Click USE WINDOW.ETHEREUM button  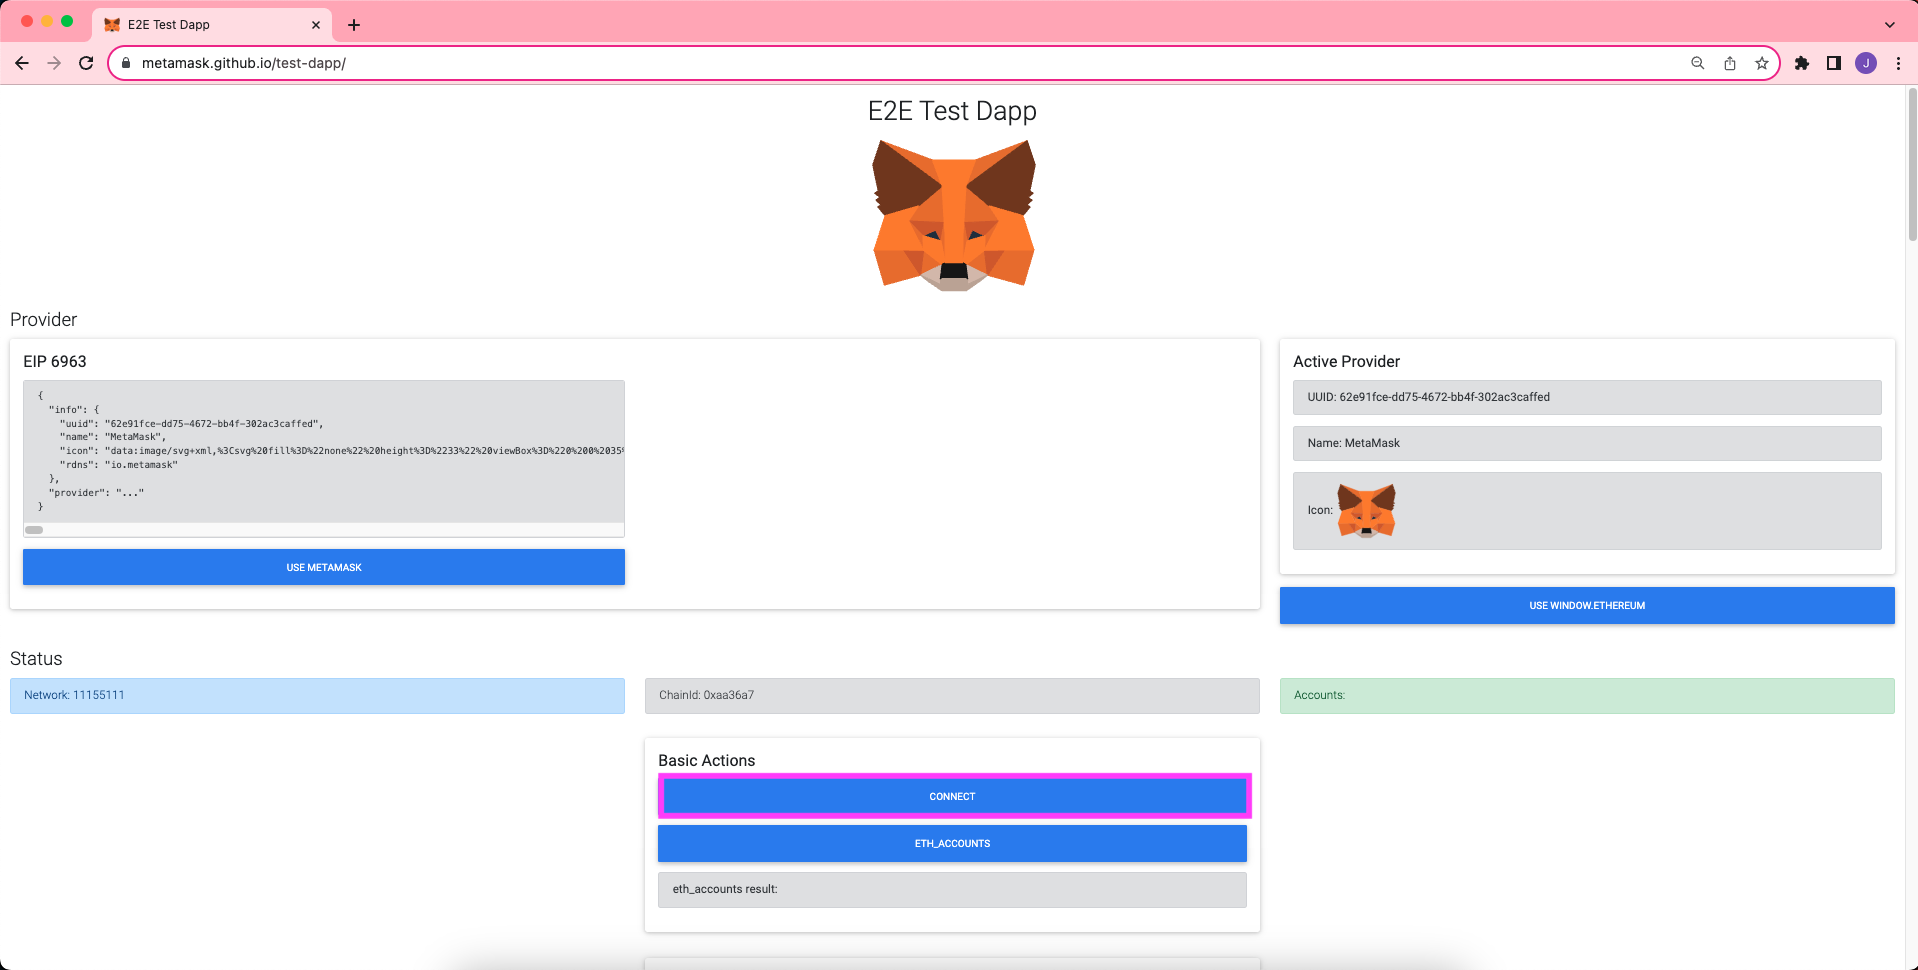point(1587,605)
